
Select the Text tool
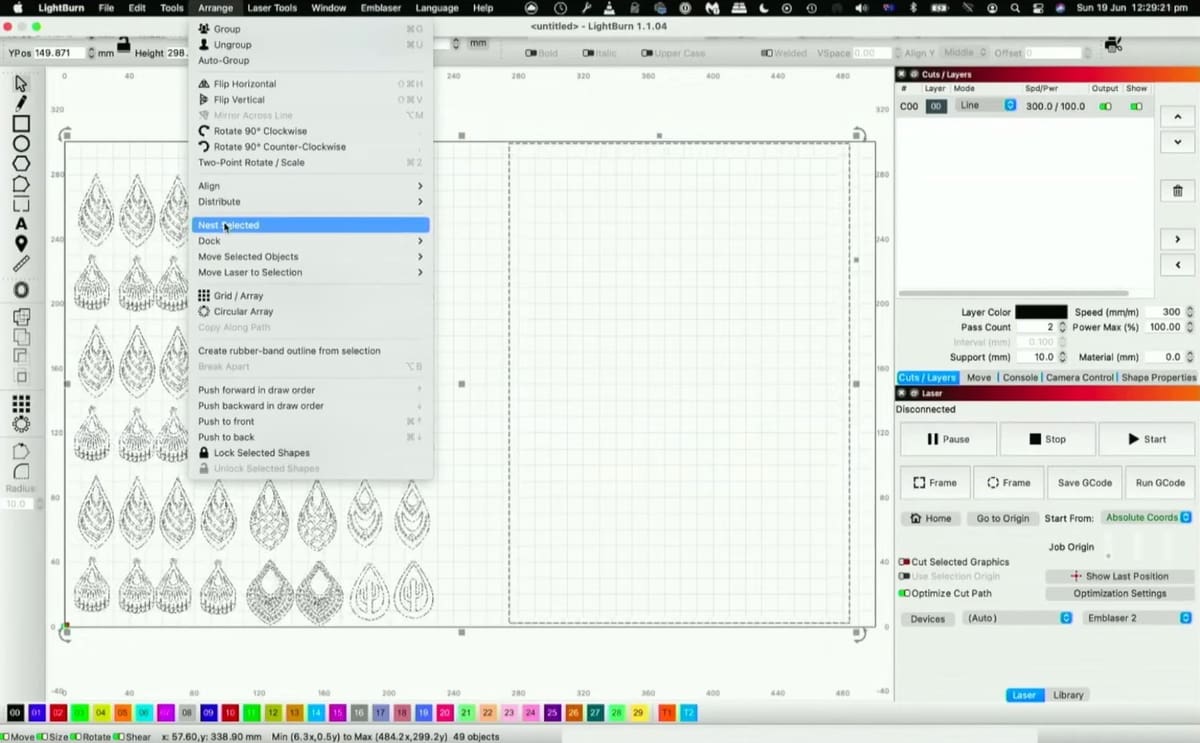(x=21, y=224)
